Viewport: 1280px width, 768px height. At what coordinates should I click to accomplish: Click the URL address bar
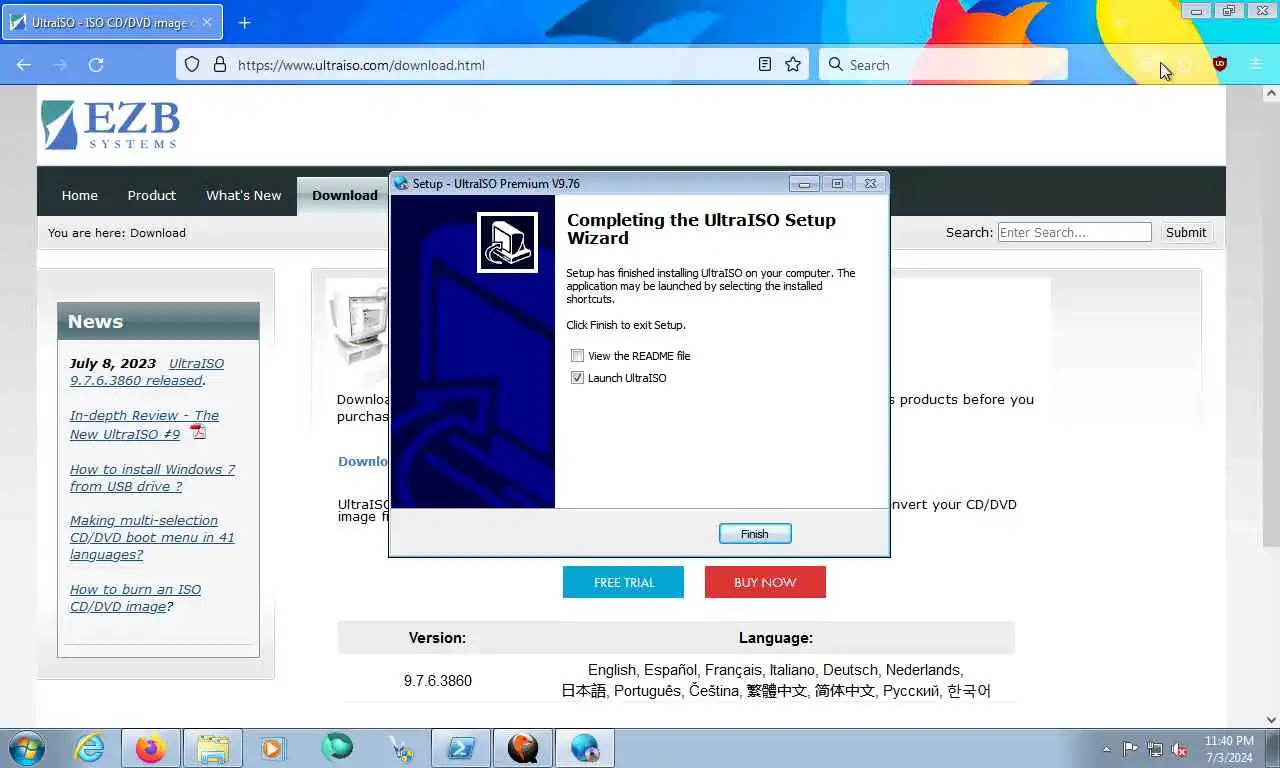492,65
